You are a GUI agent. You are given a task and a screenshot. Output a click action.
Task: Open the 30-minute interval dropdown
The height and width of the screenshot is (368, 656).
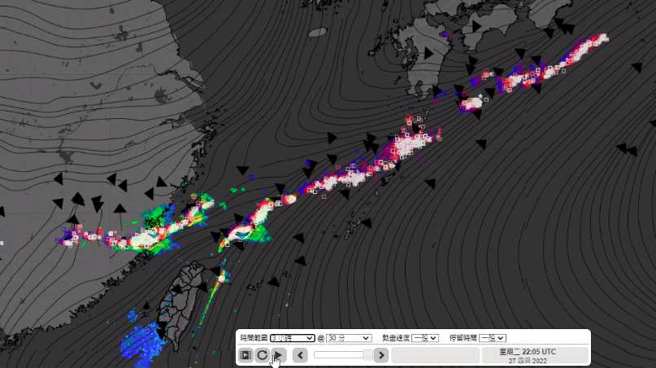348,338
